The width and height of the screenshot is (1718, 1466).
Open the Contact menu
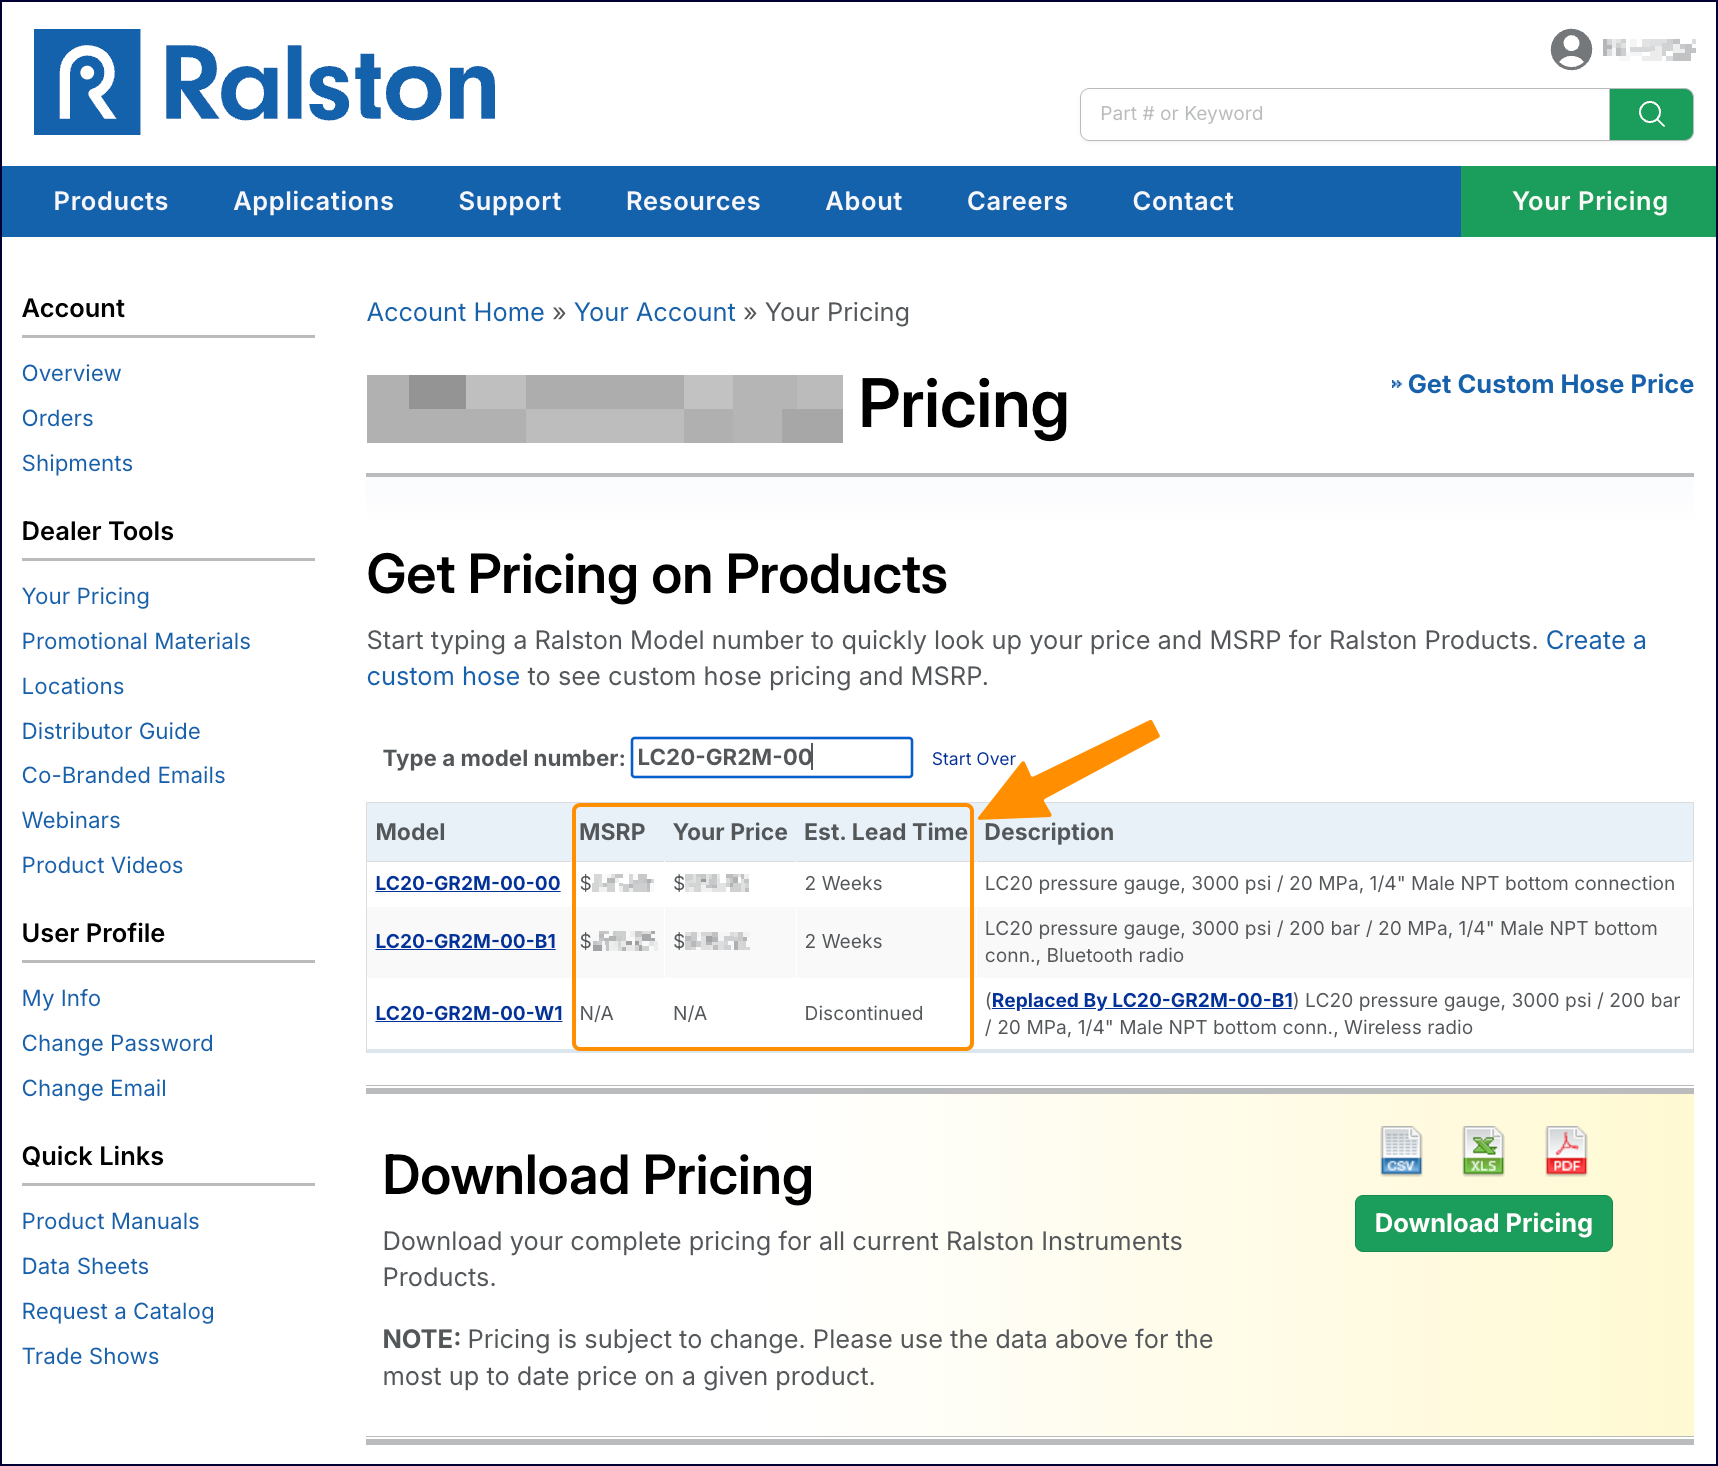pyautogui.click(x=1183, y=201)
